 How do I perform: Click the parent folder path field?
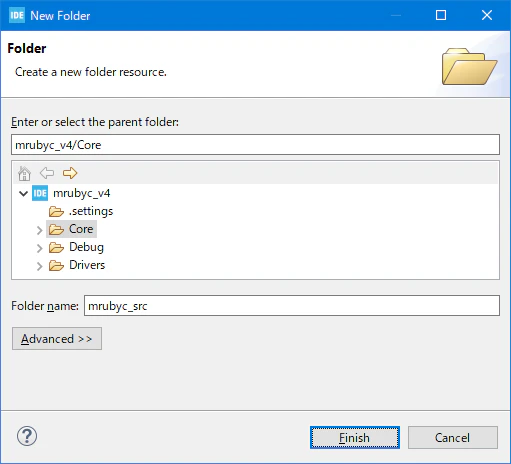pos(255,145)
